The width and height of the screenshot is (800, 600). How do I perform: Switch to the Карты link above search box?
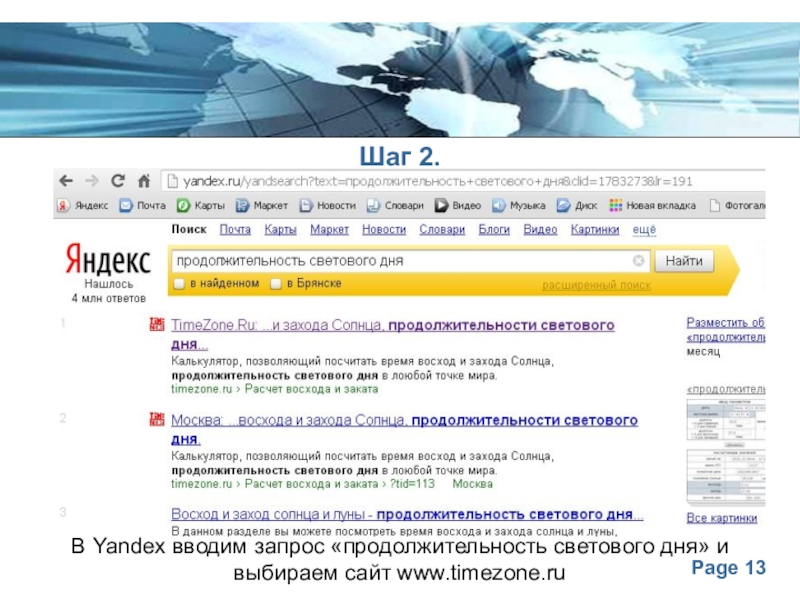coord(281,230)
